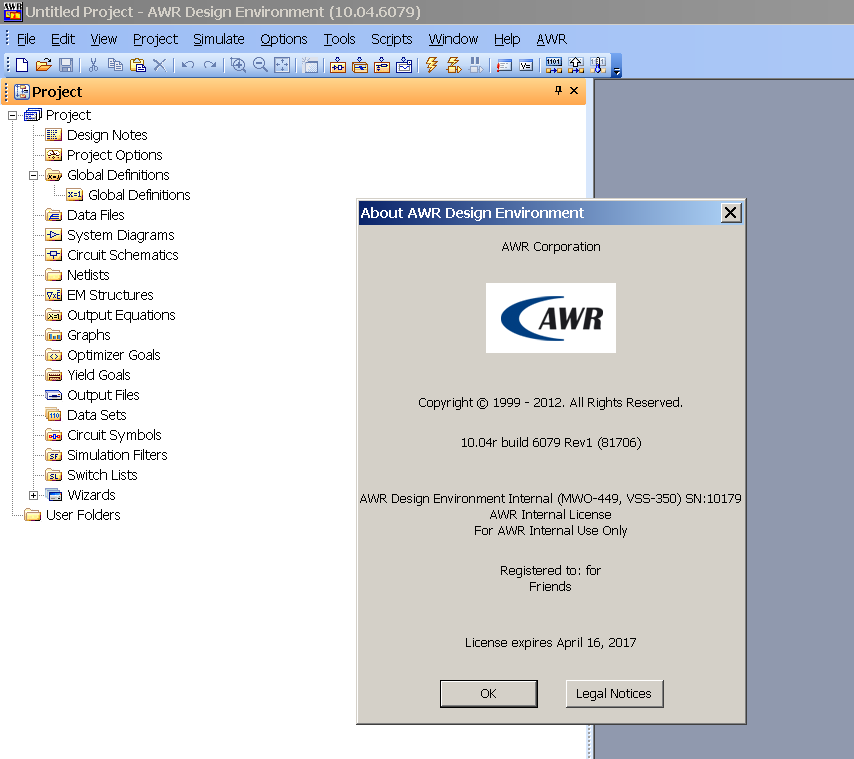
Task: Click OK in the About dialog
Action: coord(489,694)
